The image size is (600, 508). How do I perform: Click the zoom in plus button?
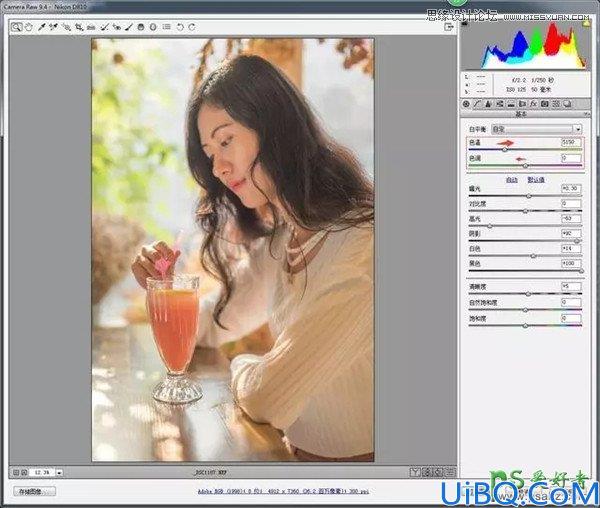(24, 473)
